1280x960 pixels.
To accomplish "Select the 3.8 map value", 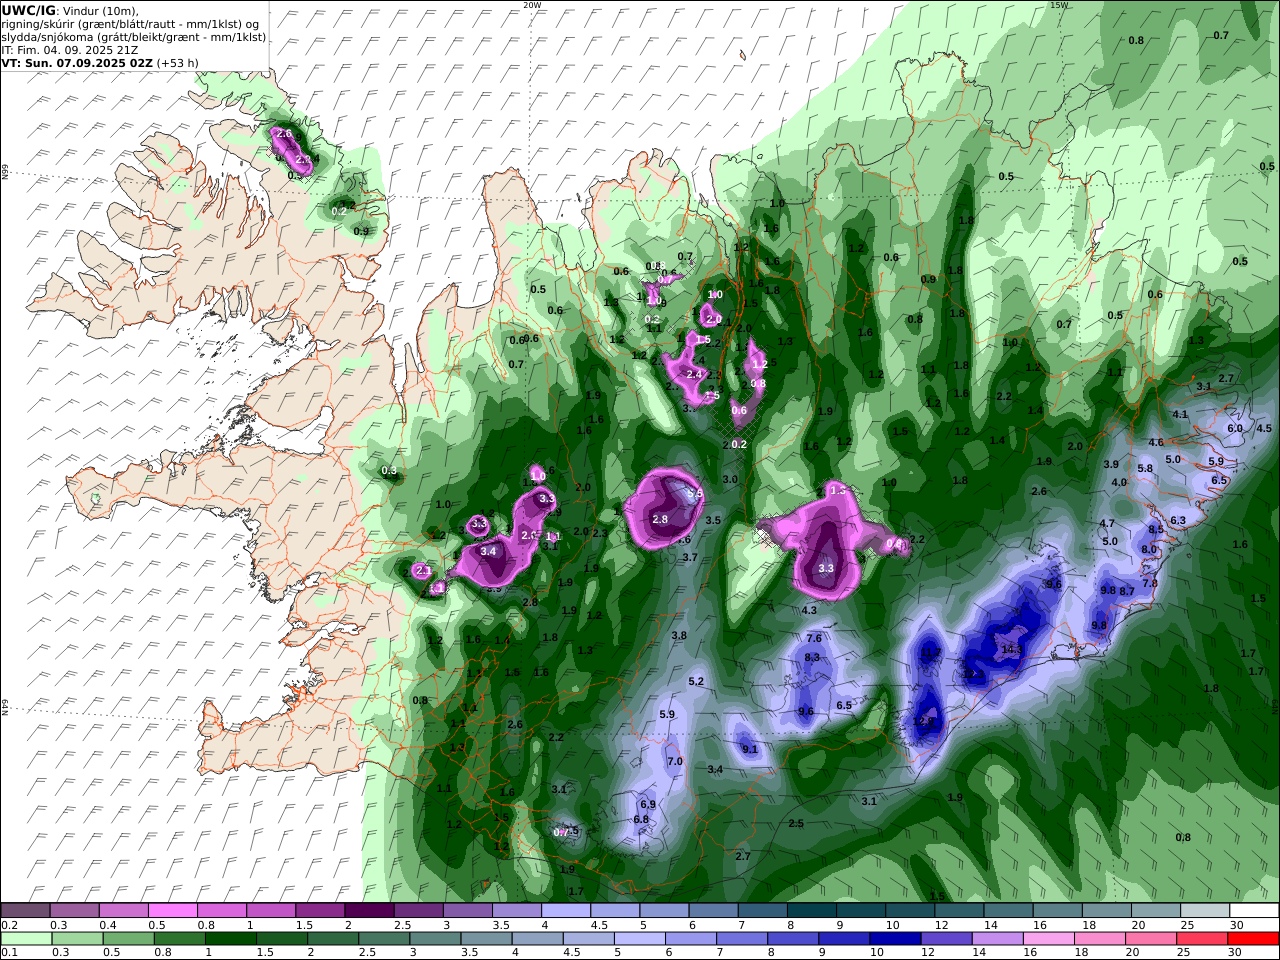I will click(679, 635).
